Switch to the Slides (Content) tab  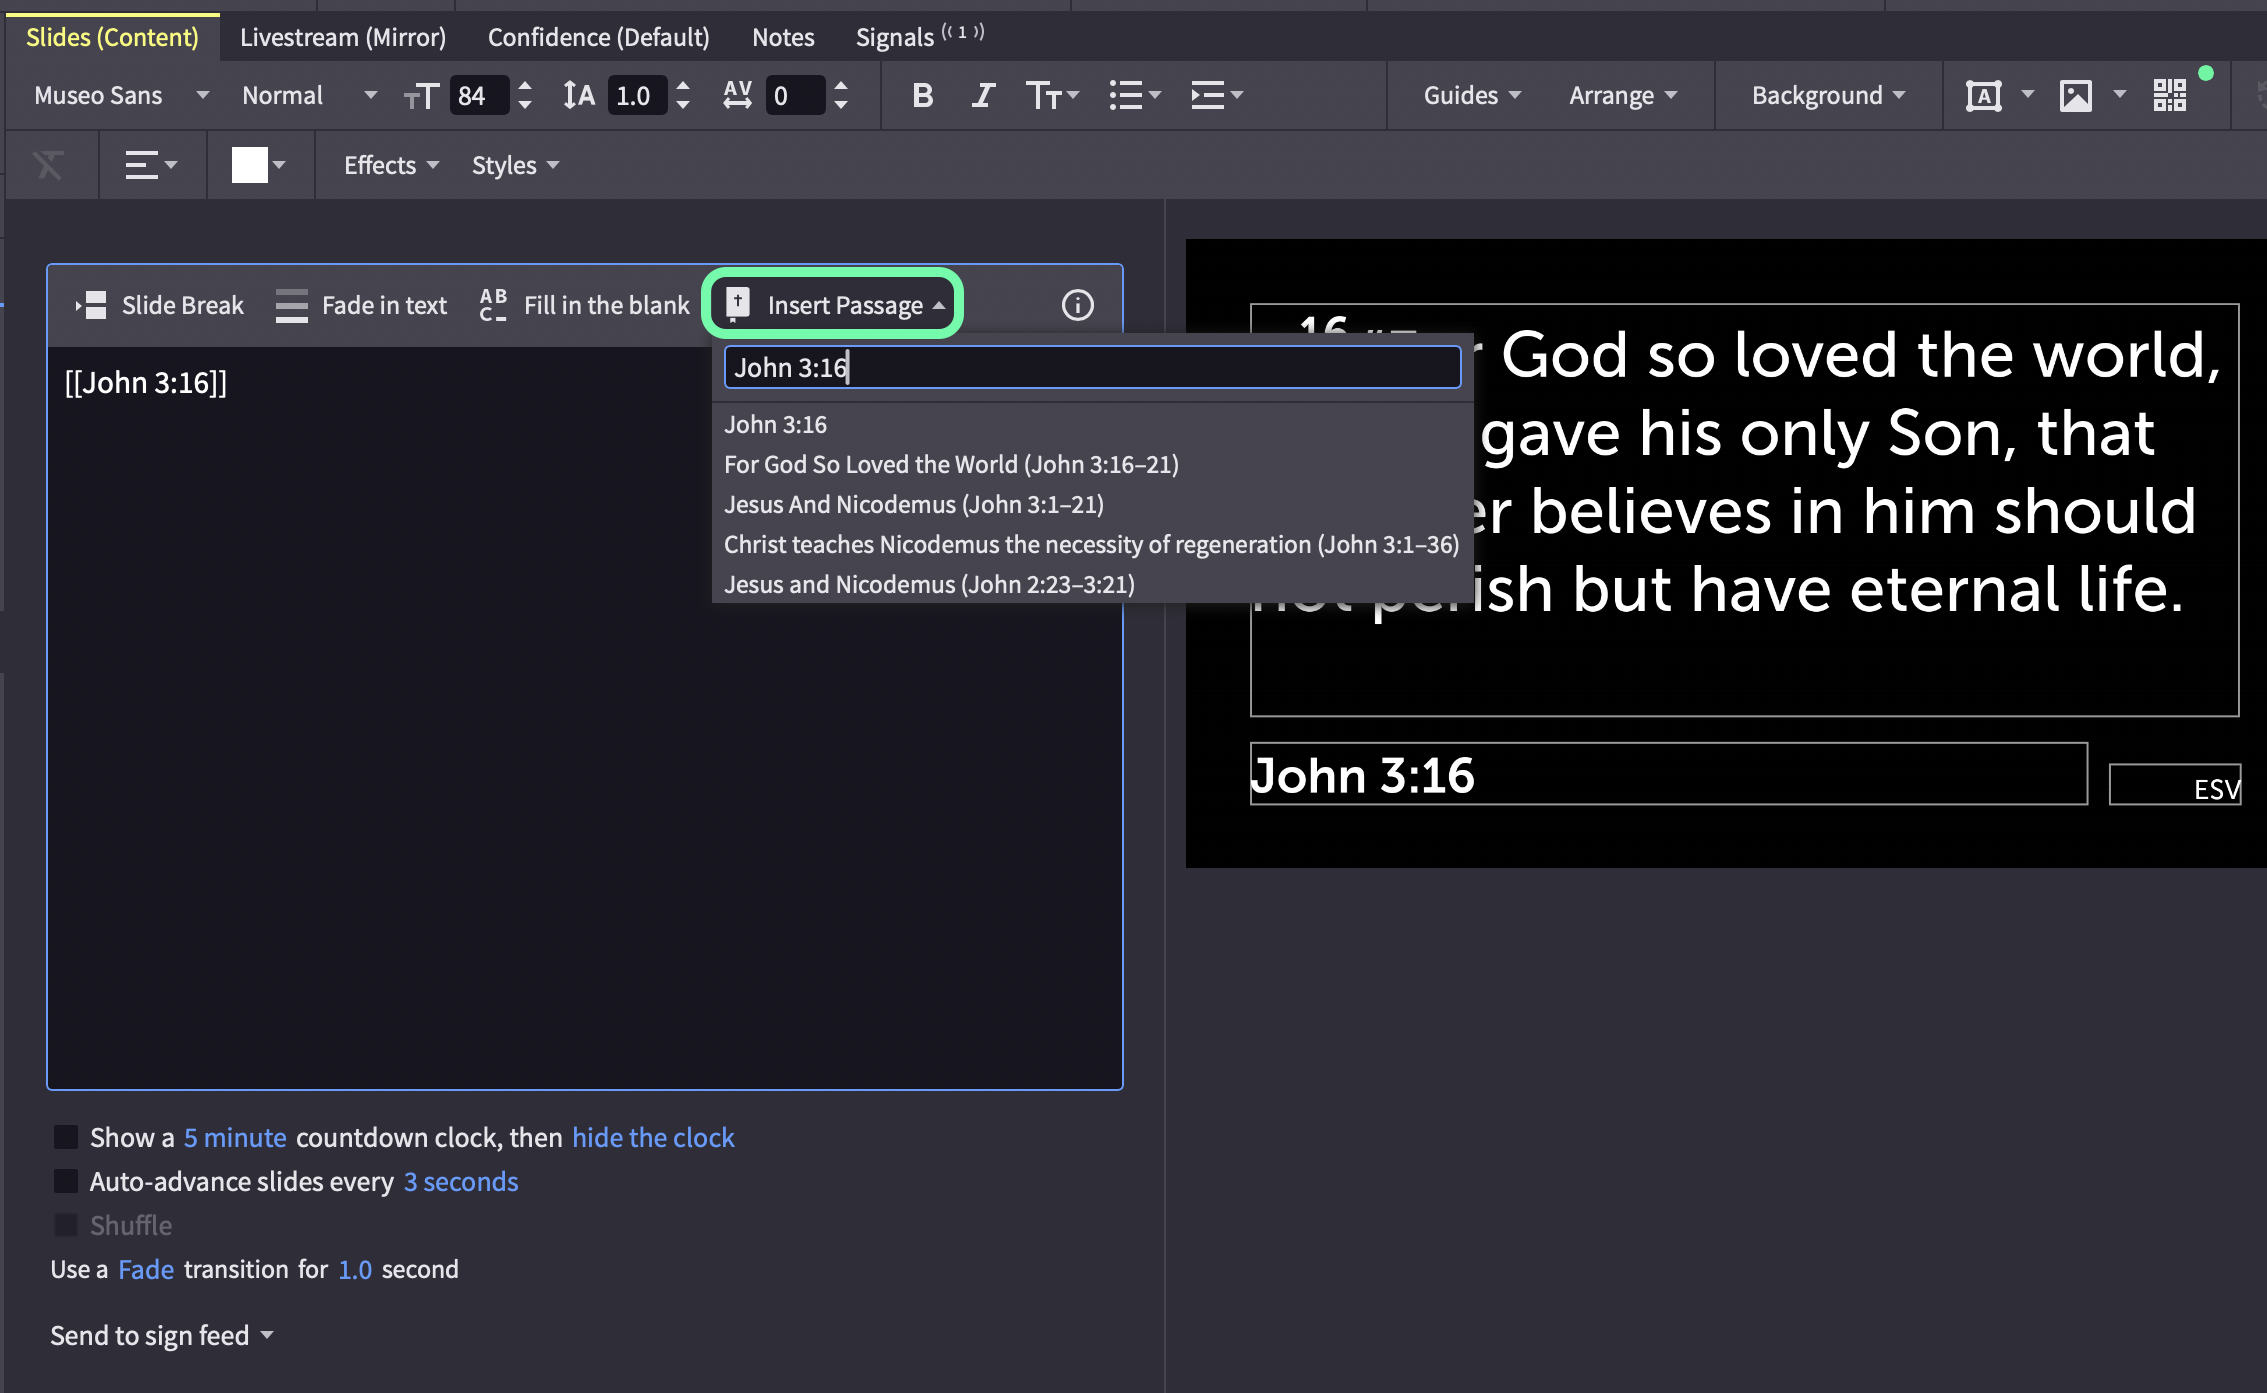coord(112,37)
